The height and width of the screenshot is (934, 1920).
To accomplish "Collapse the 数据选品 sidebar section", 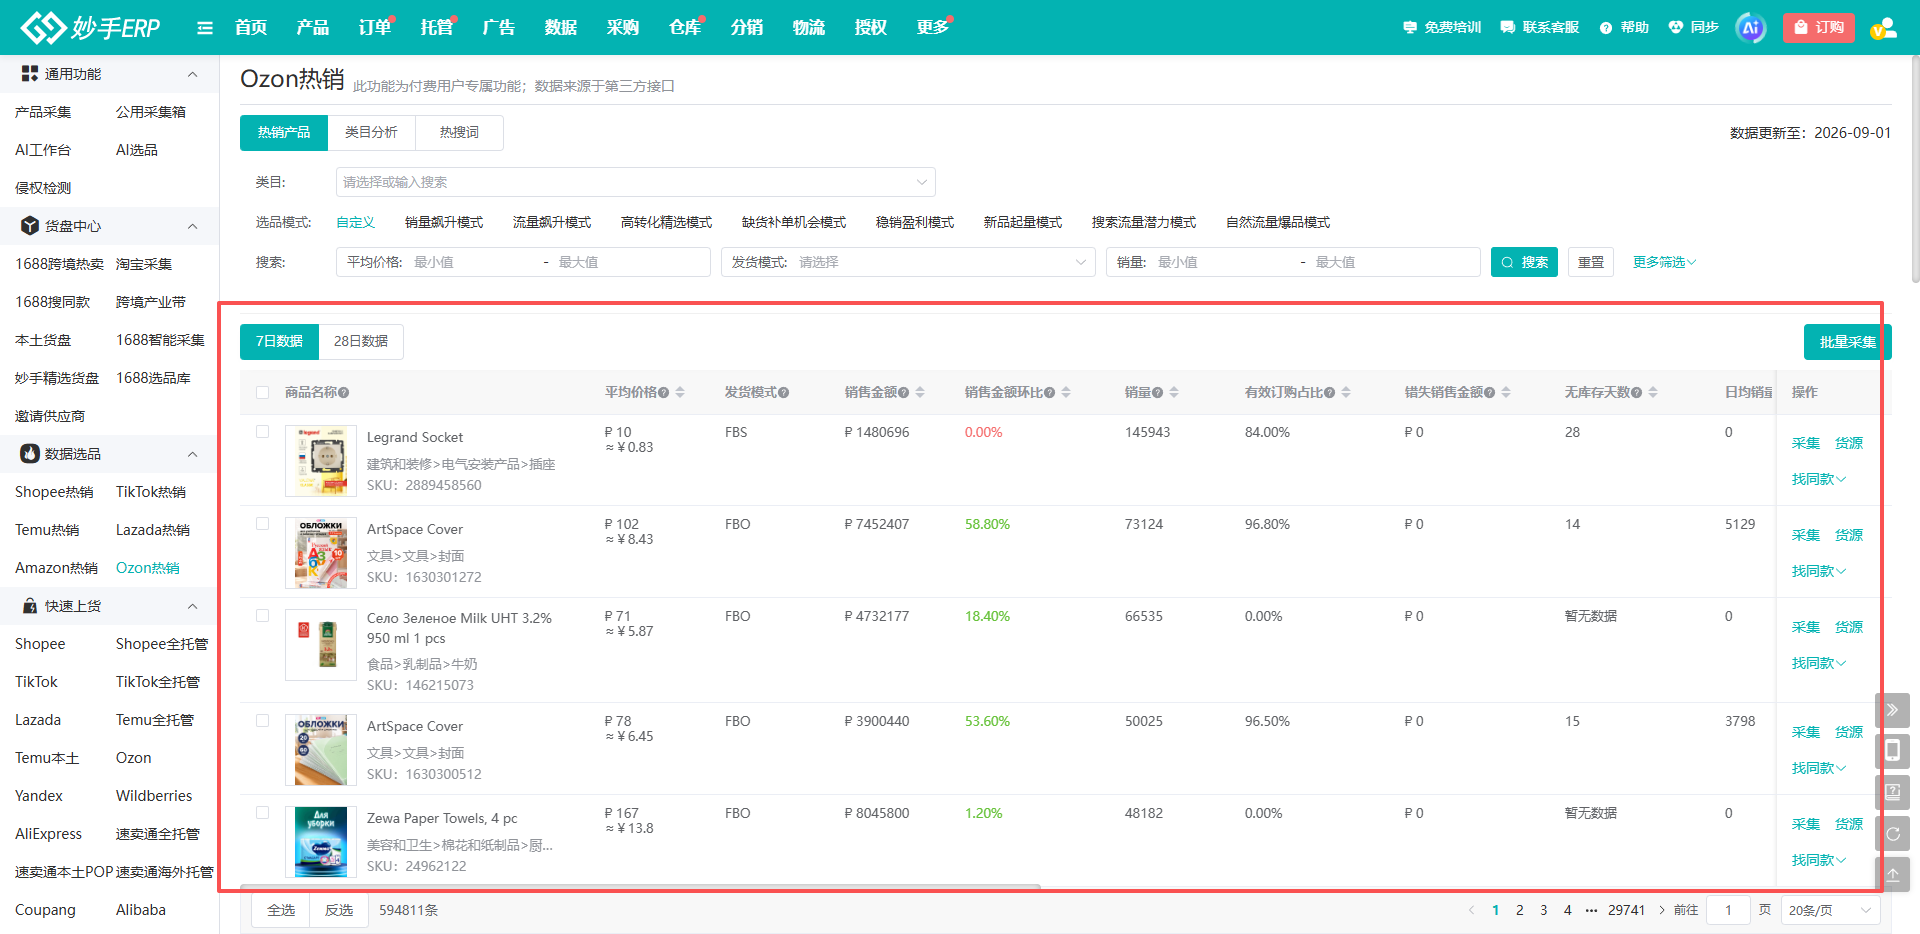I will (193, 454).
